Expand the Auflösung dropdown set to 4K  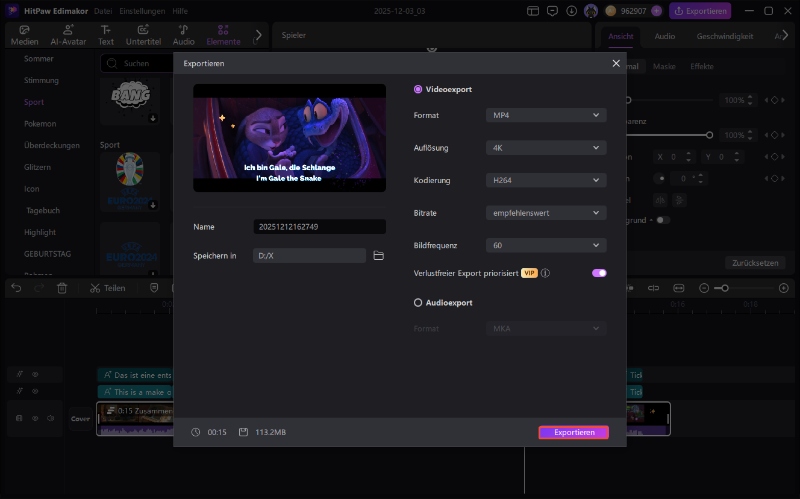[546, 148]
